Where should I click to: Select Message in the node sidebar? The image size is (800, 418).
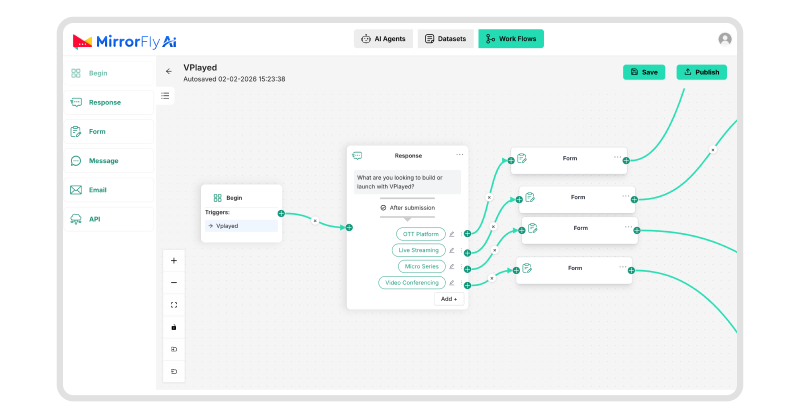click(x=109, y=161)
